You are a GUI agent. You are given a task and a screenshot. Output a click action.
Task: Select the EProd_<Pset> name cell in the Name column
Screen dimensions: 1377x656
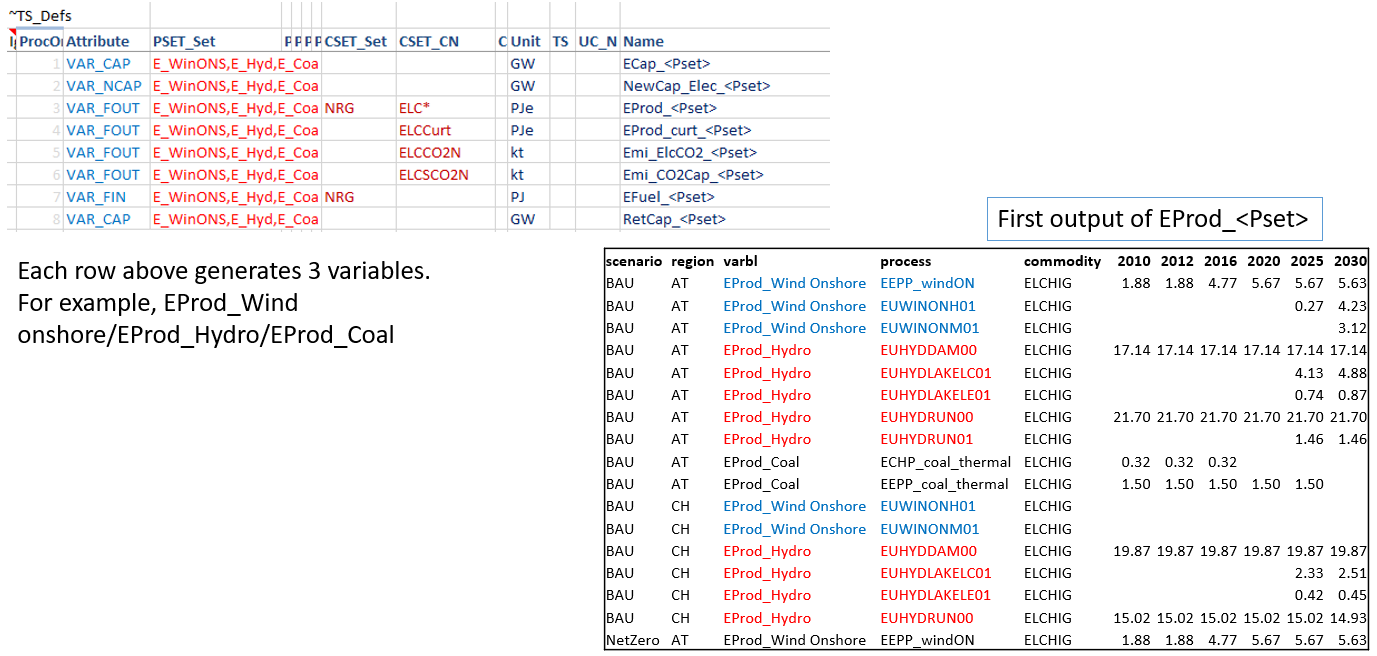[x=669, y=108]
